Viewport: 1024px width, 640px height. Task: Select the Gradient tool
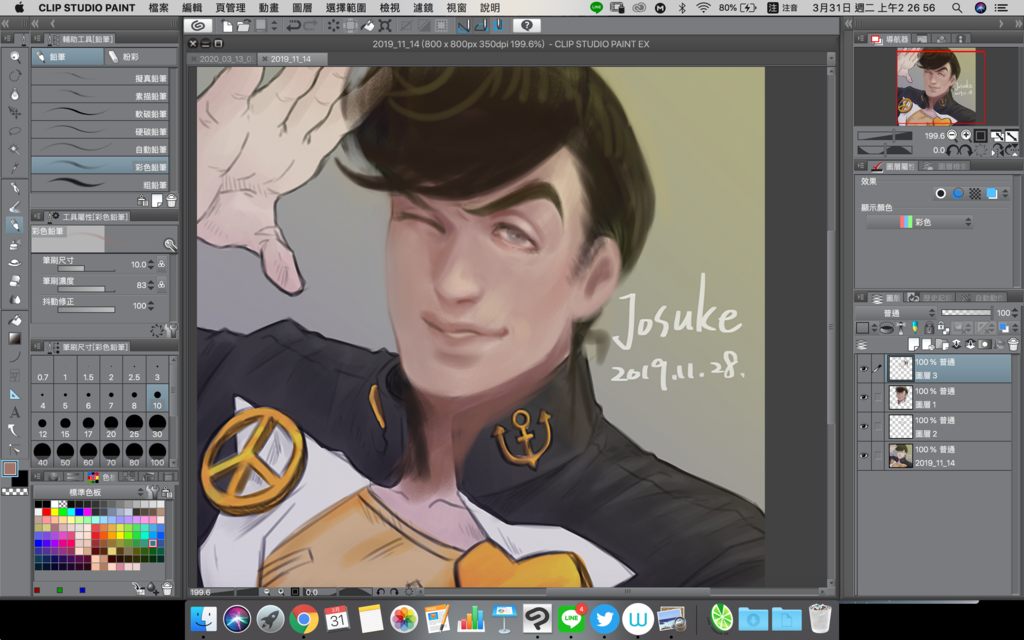click(14, 338)
